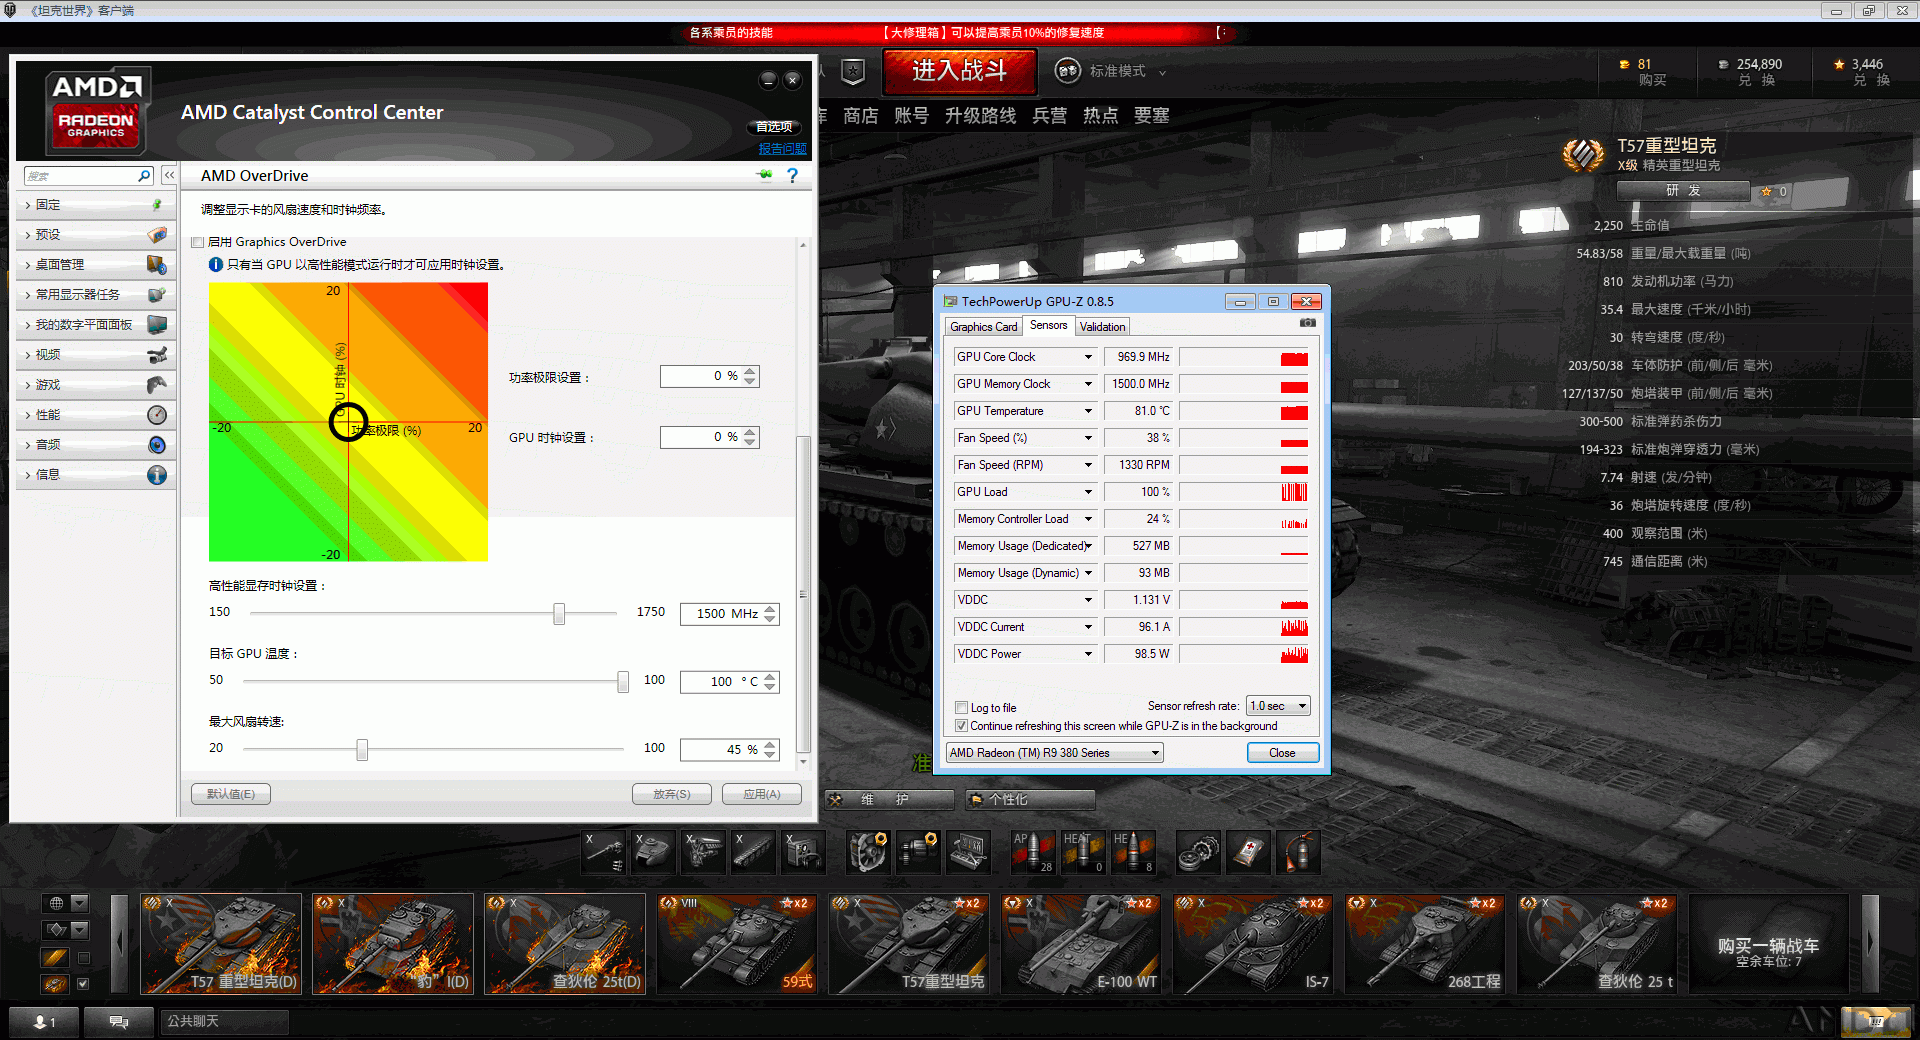
Task: Open VDDC Power sensor dropdown
Action: [x=1088, y=654]
